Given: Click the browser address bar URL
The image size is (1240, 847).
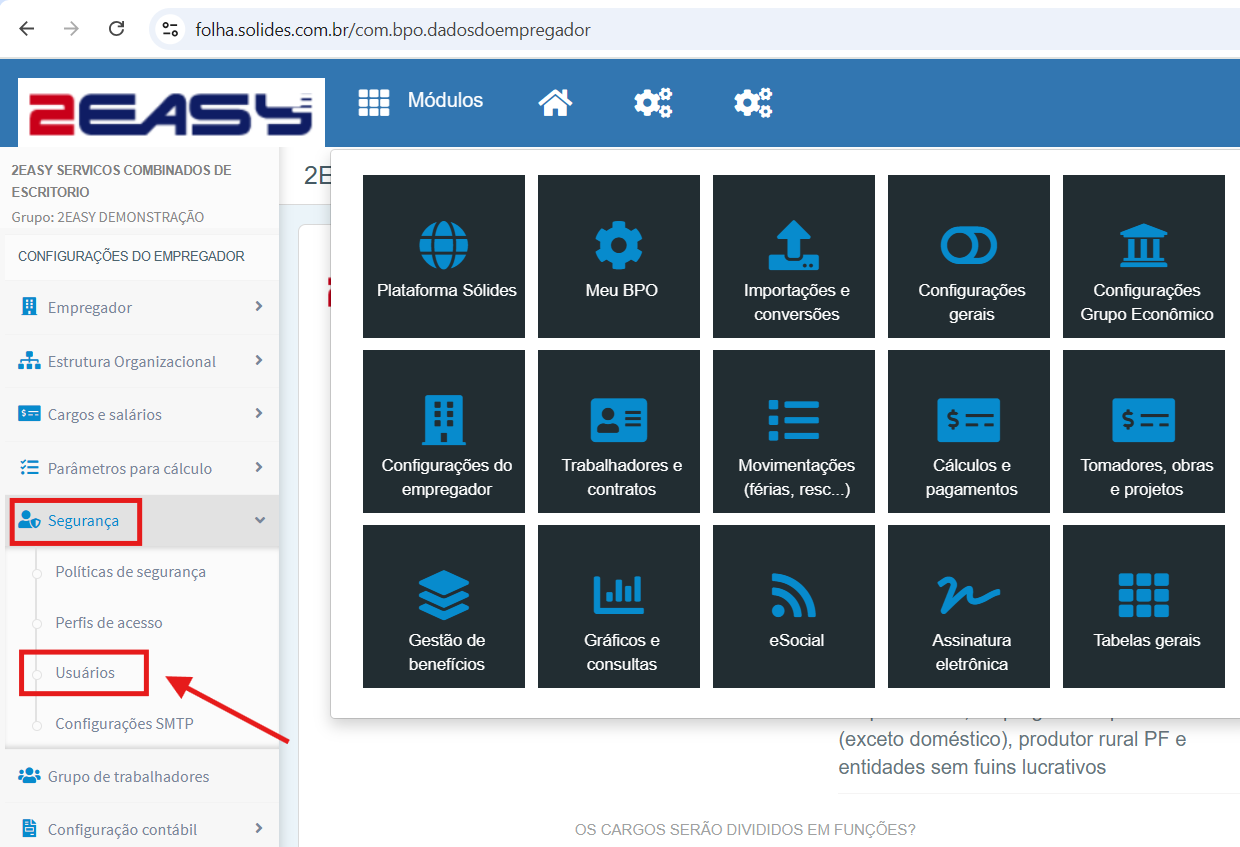Looking at the screenshot, I should click(x=393, y=30).
